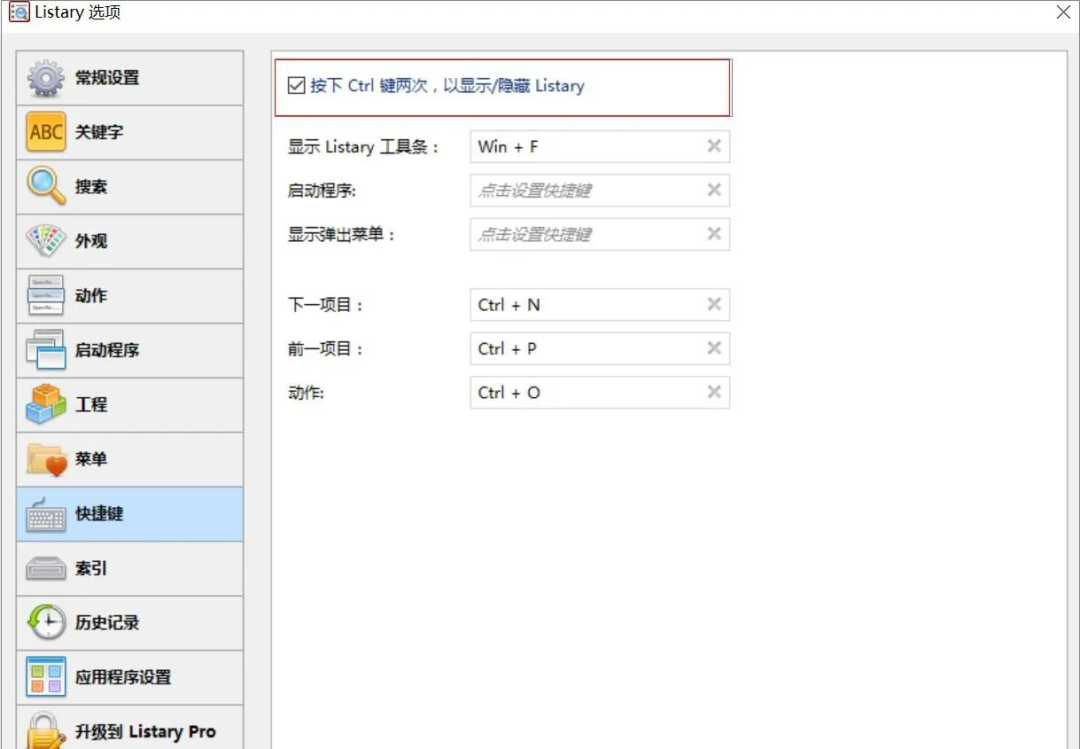This screenshot has height=749, width=1080.
Task: Click the grid icon for 应用程序设置
Action: pyautogui.click(x=44, y=677)
